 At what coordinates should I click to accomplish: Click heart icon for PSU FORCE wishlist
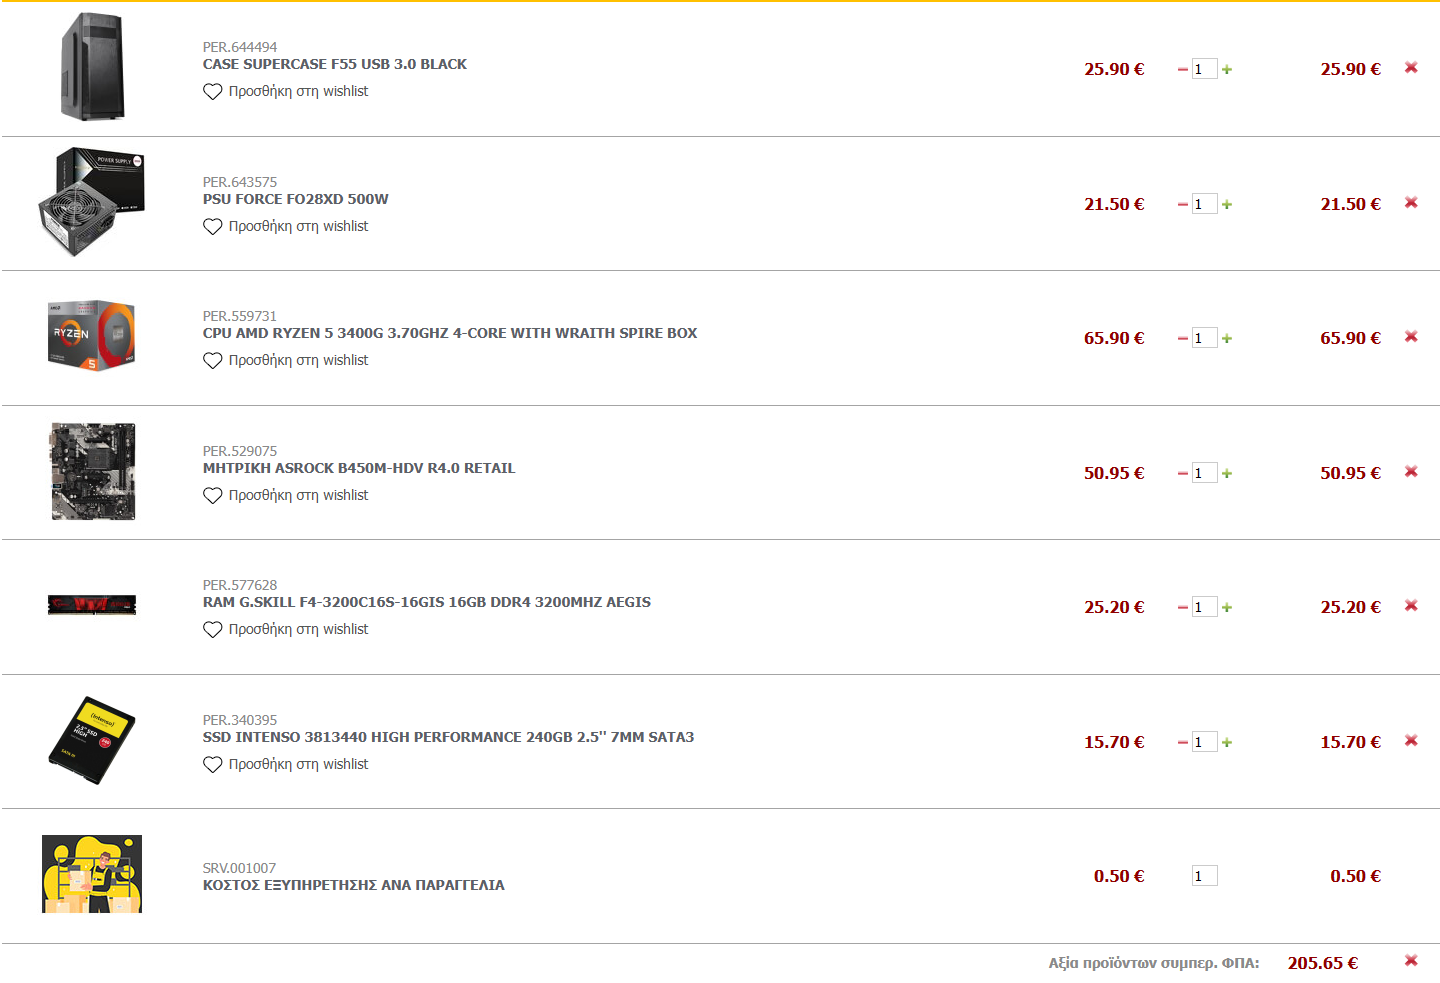[x=213, y=227]
